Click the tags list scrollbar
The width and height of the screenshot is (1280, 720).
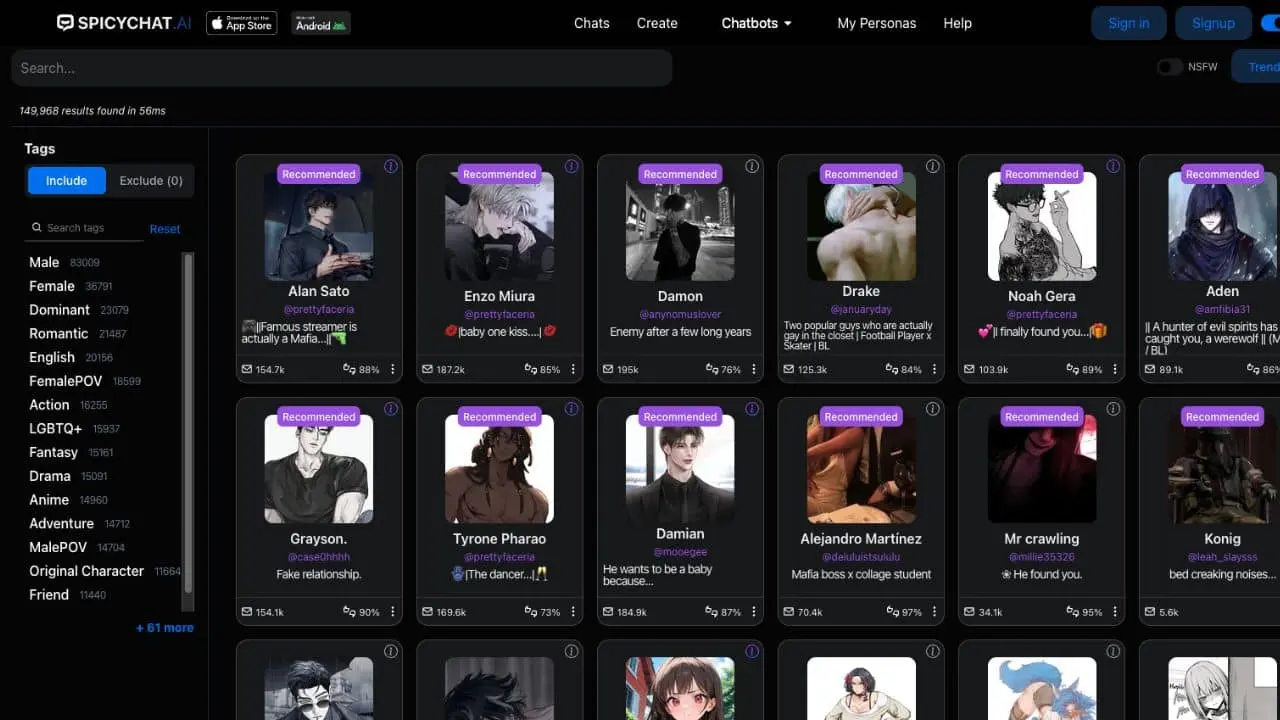pyautogui.click(x=187, y=430)
